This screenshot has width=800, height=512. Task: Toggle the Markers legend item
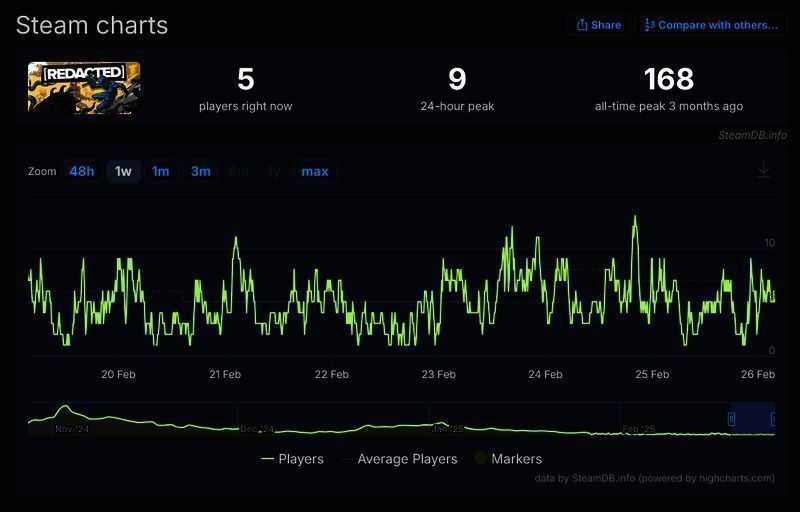[x=516, y=459]
